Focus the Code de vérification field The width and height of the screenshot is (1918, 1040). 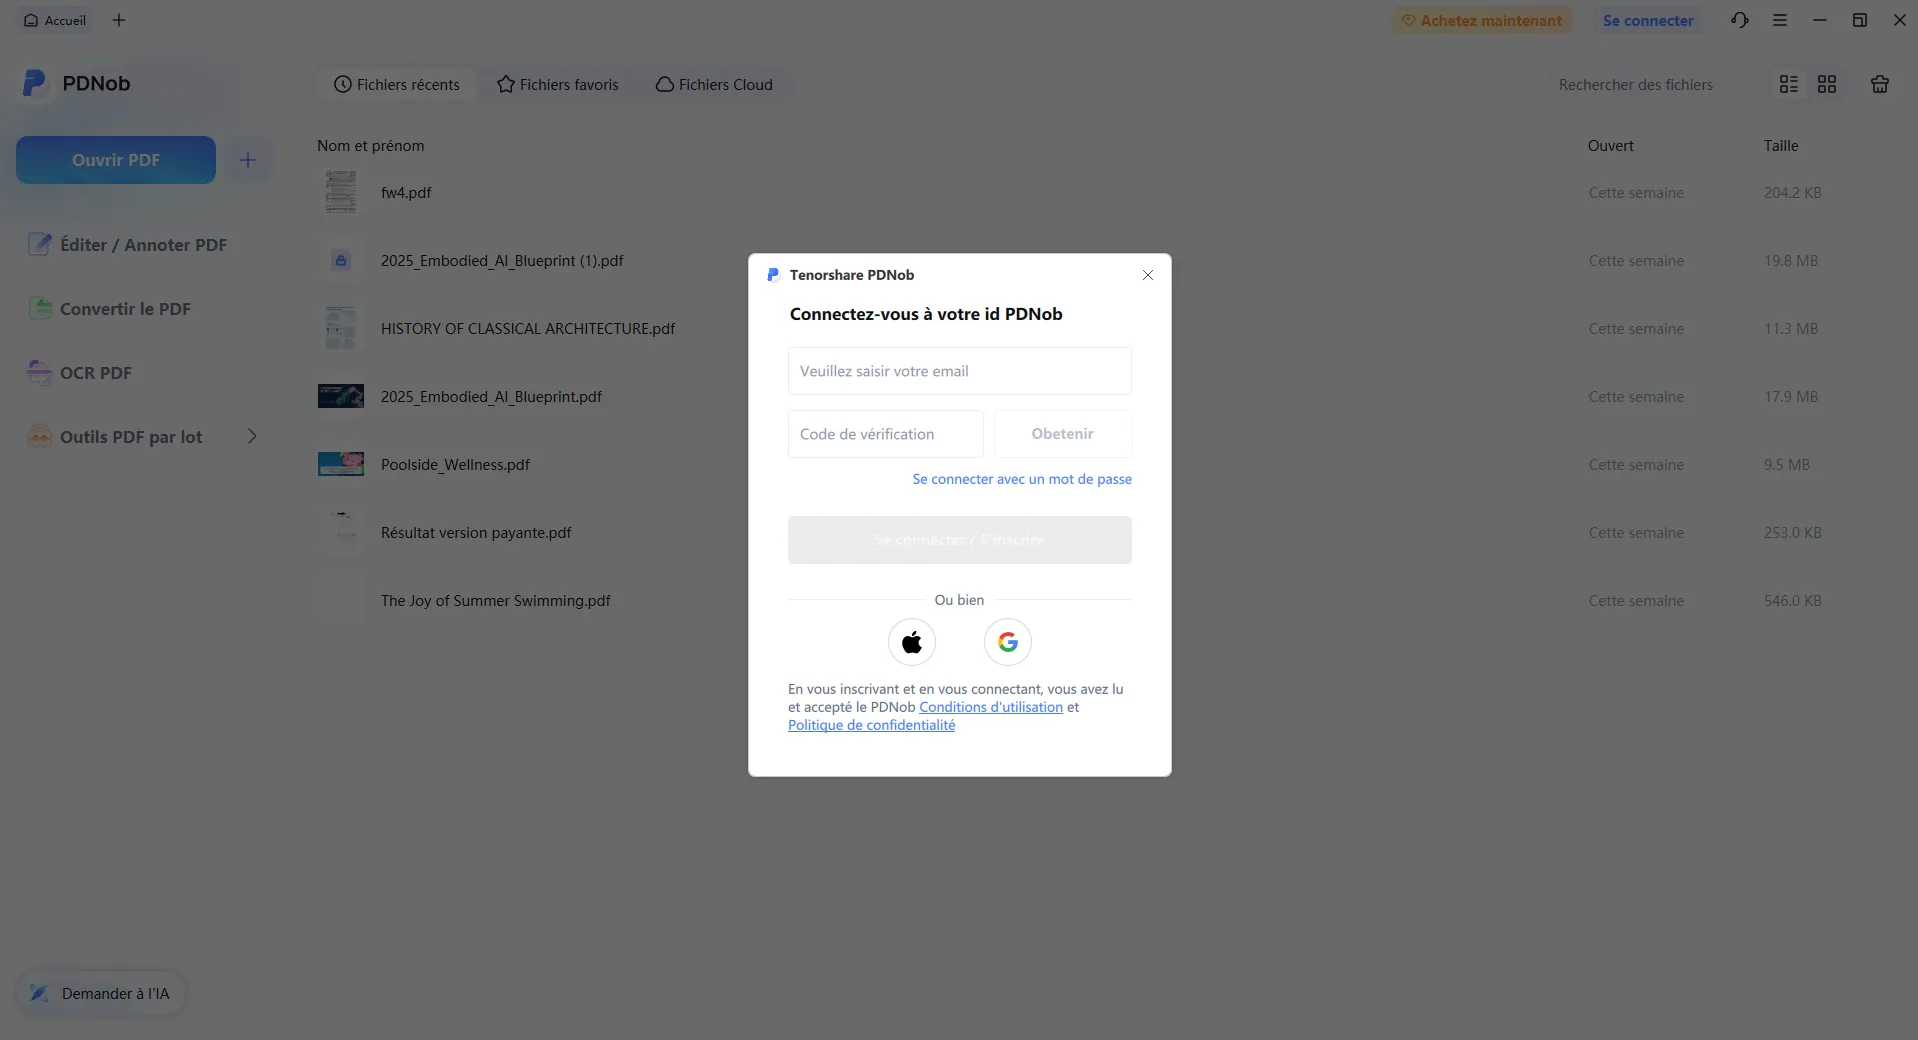[x=885, y=434]
